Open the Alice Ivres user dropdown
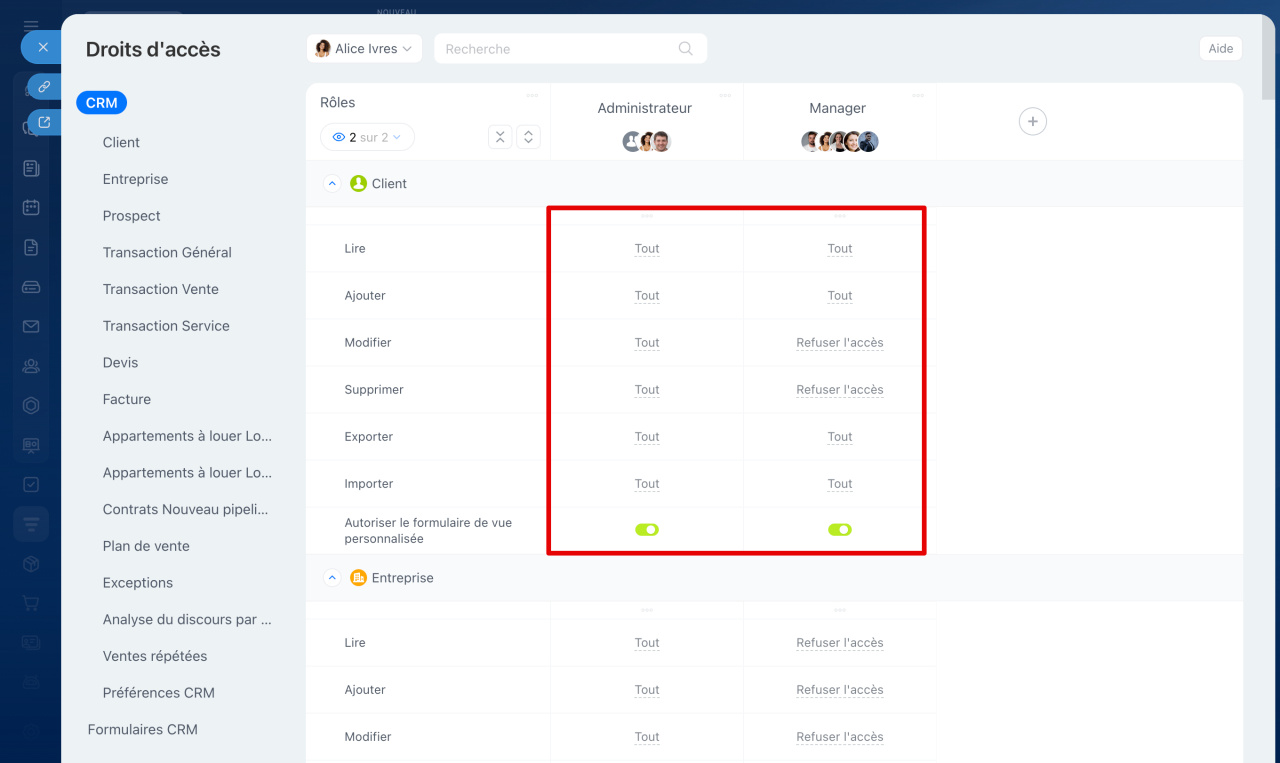1280x763 pixels. click(x=364, y=48)
